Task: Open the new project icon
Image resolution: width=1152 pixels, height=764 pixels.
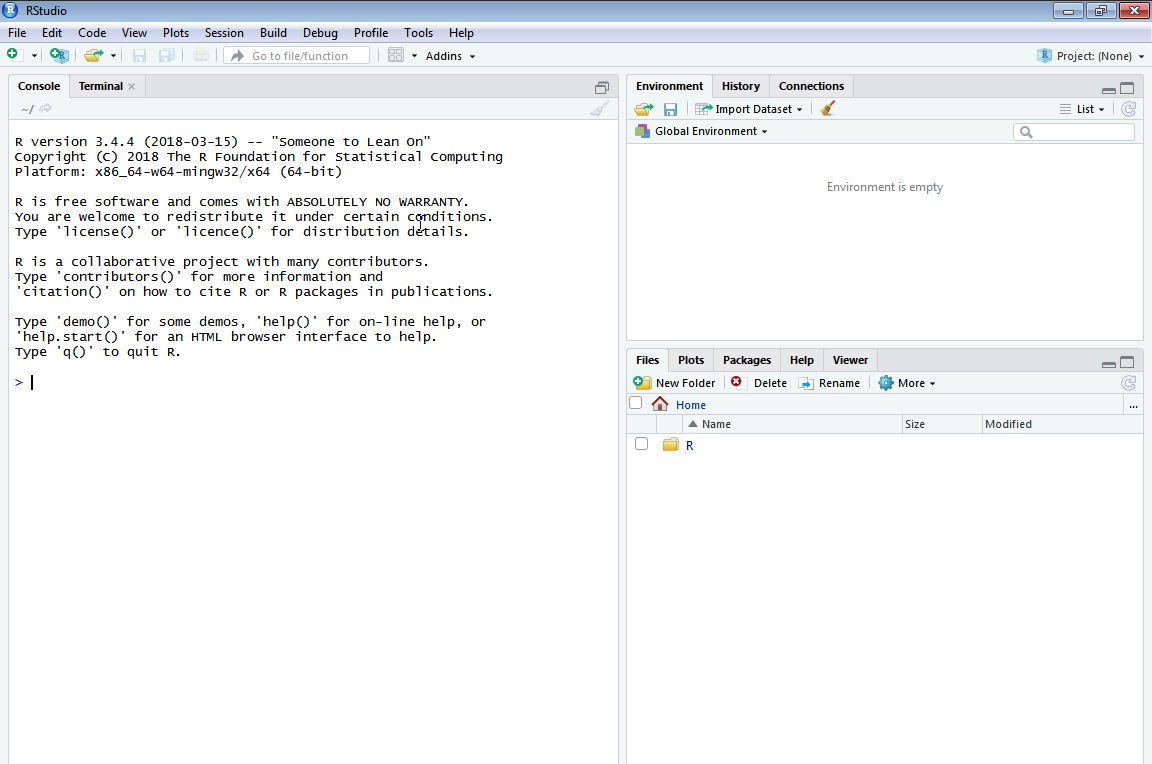Action: tap(59, 55)
